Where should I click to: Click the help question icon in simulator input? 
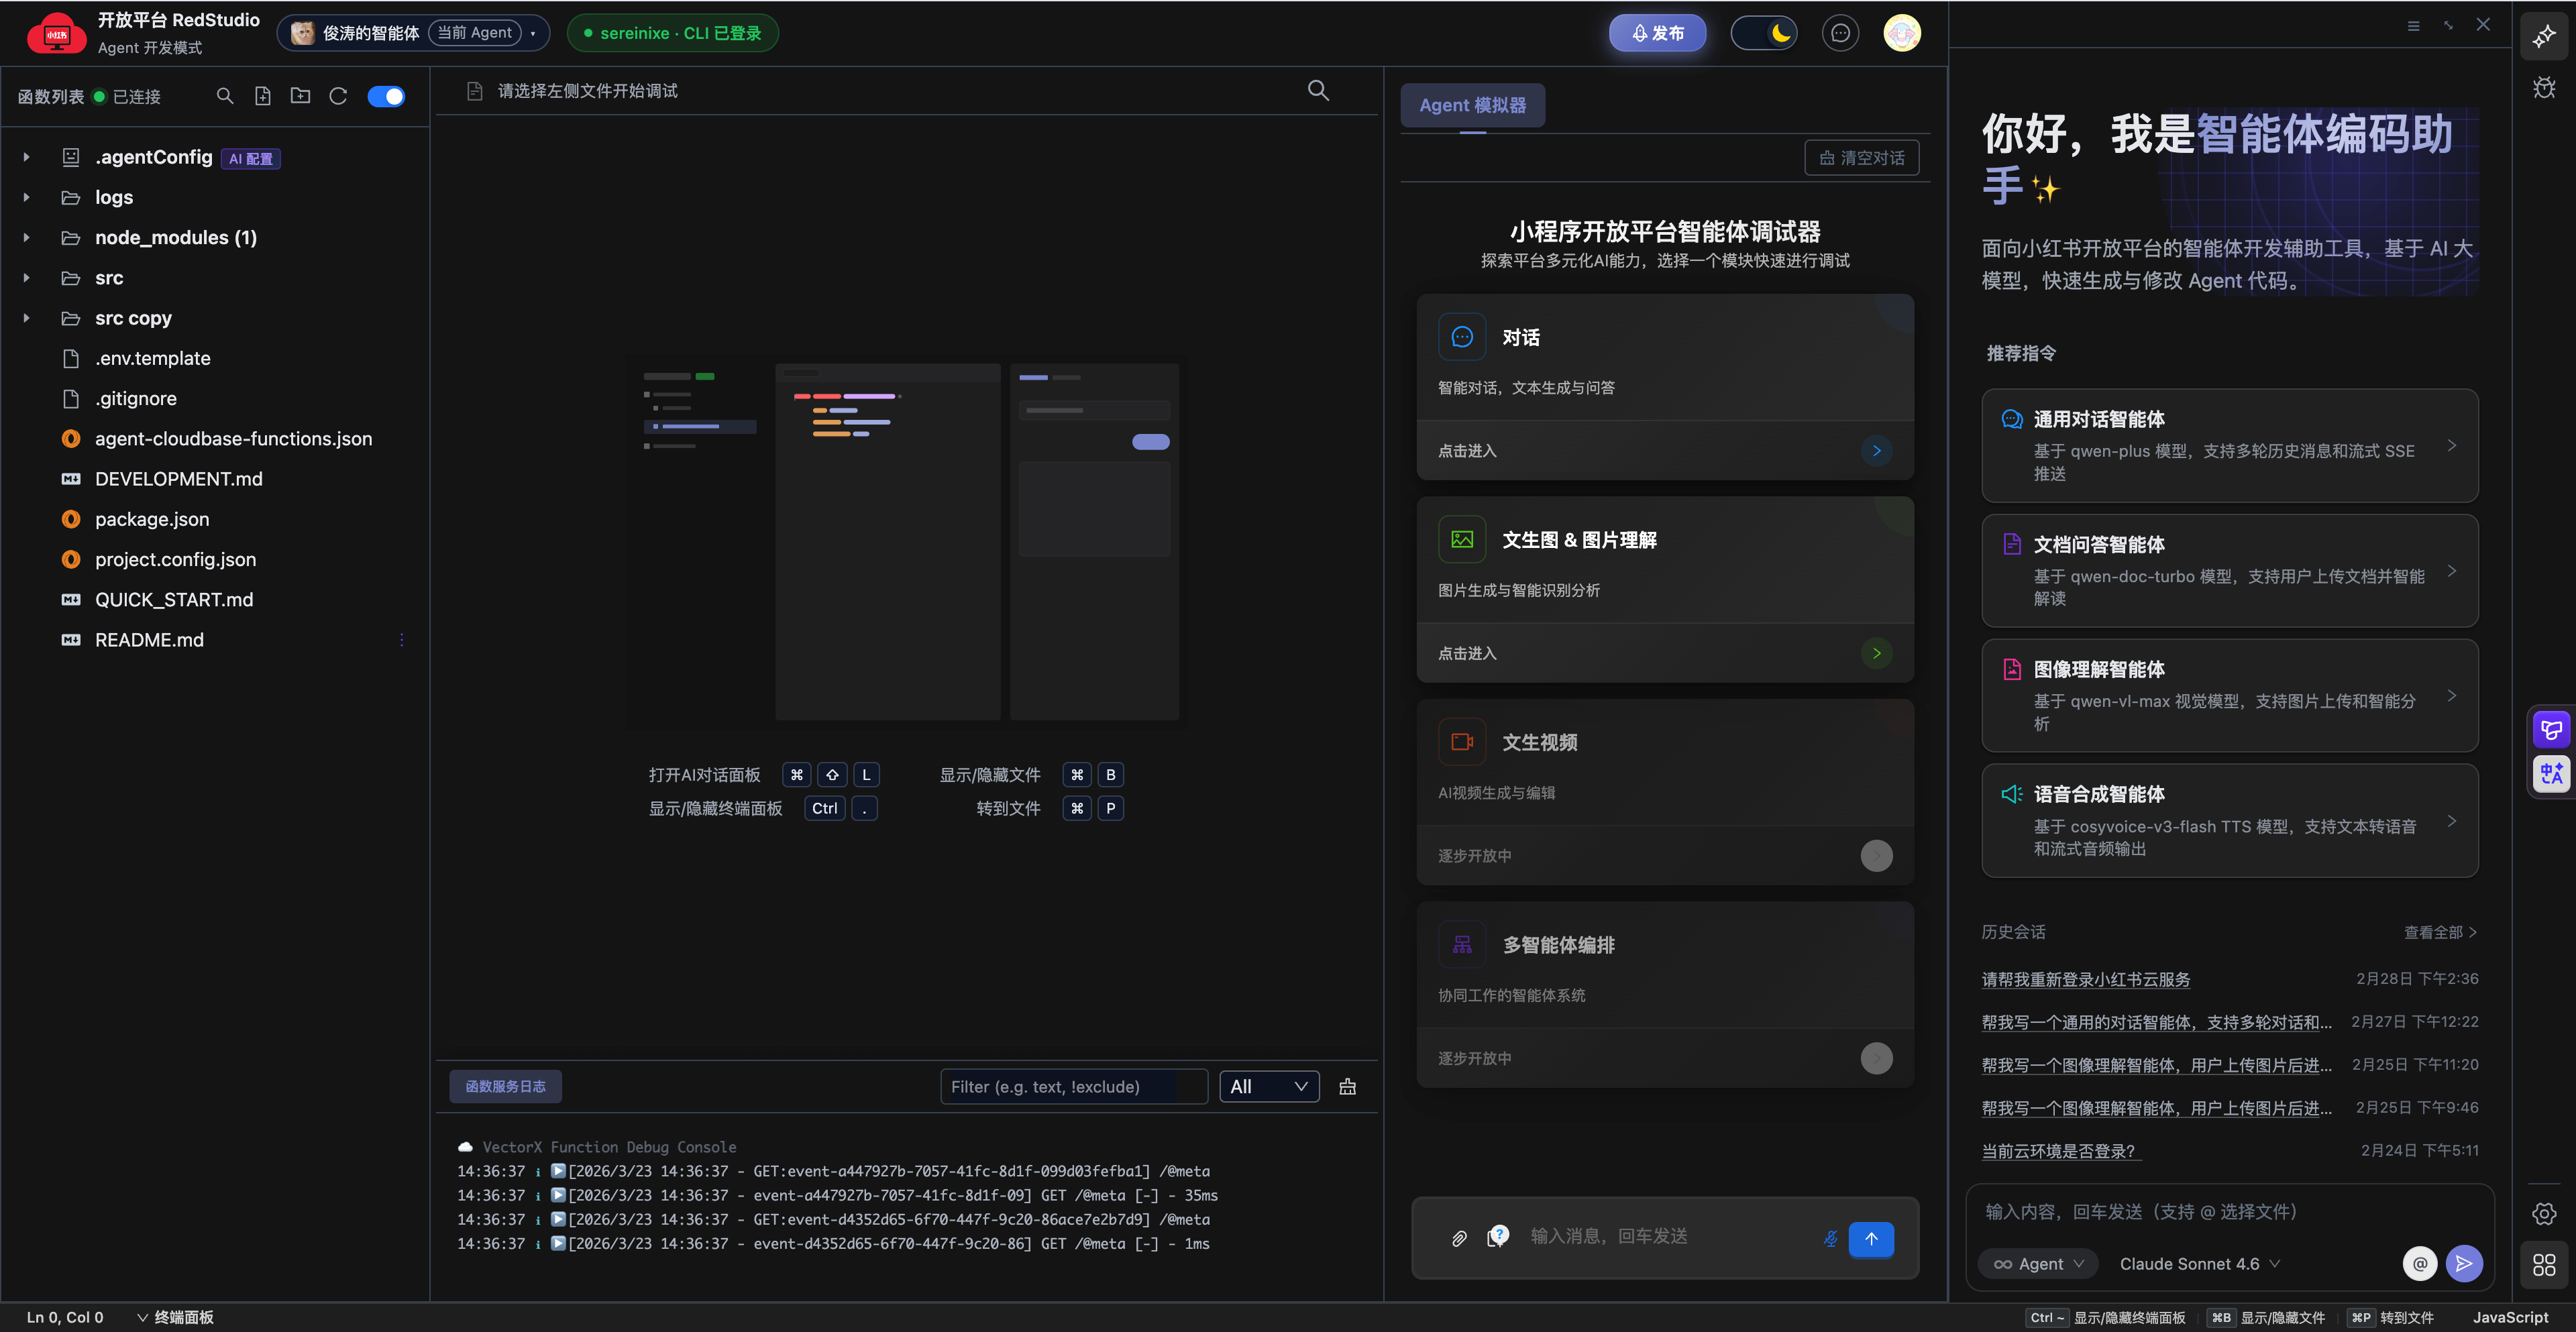point(1497,1236)
